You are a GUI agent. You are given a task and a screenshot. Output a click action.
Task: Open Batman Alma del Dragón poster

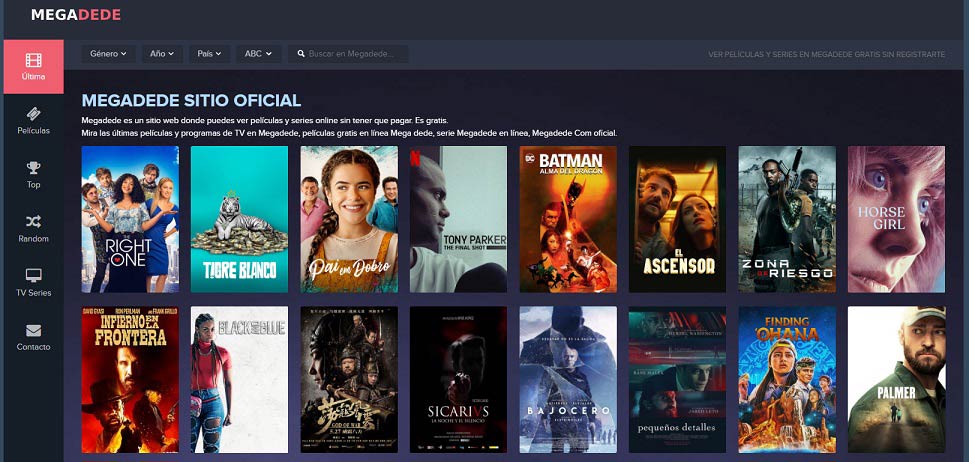pos(568,219)
